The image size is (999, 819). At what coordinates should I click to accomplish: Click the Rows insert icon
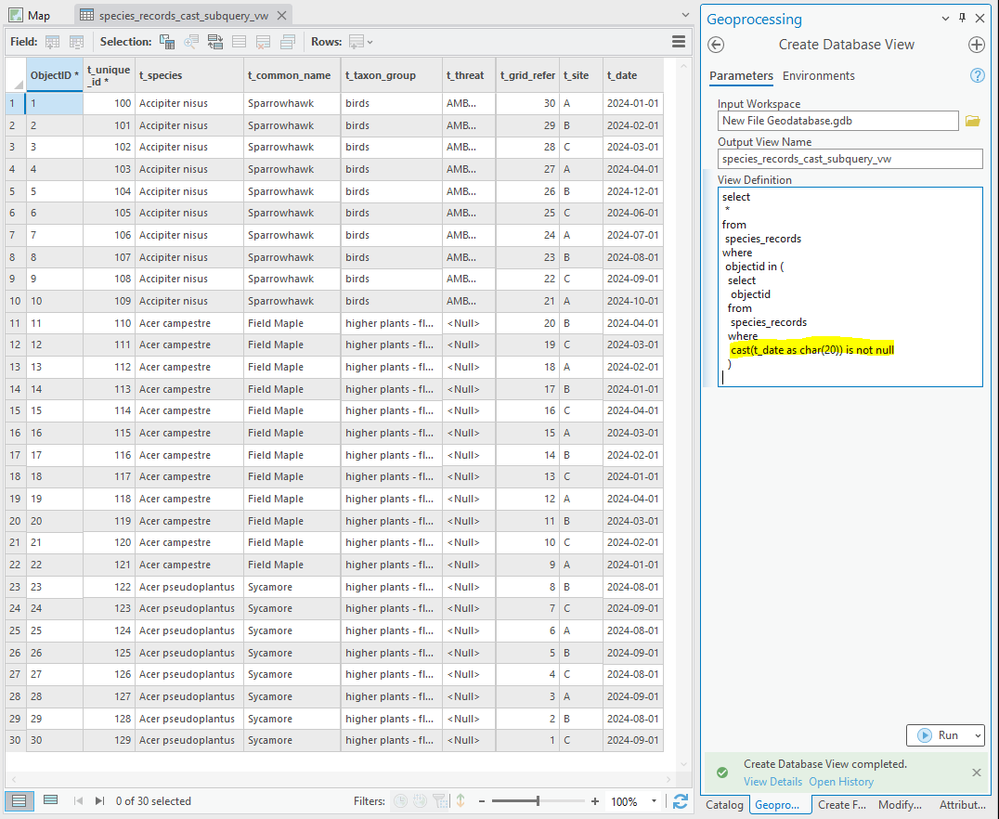356,42
